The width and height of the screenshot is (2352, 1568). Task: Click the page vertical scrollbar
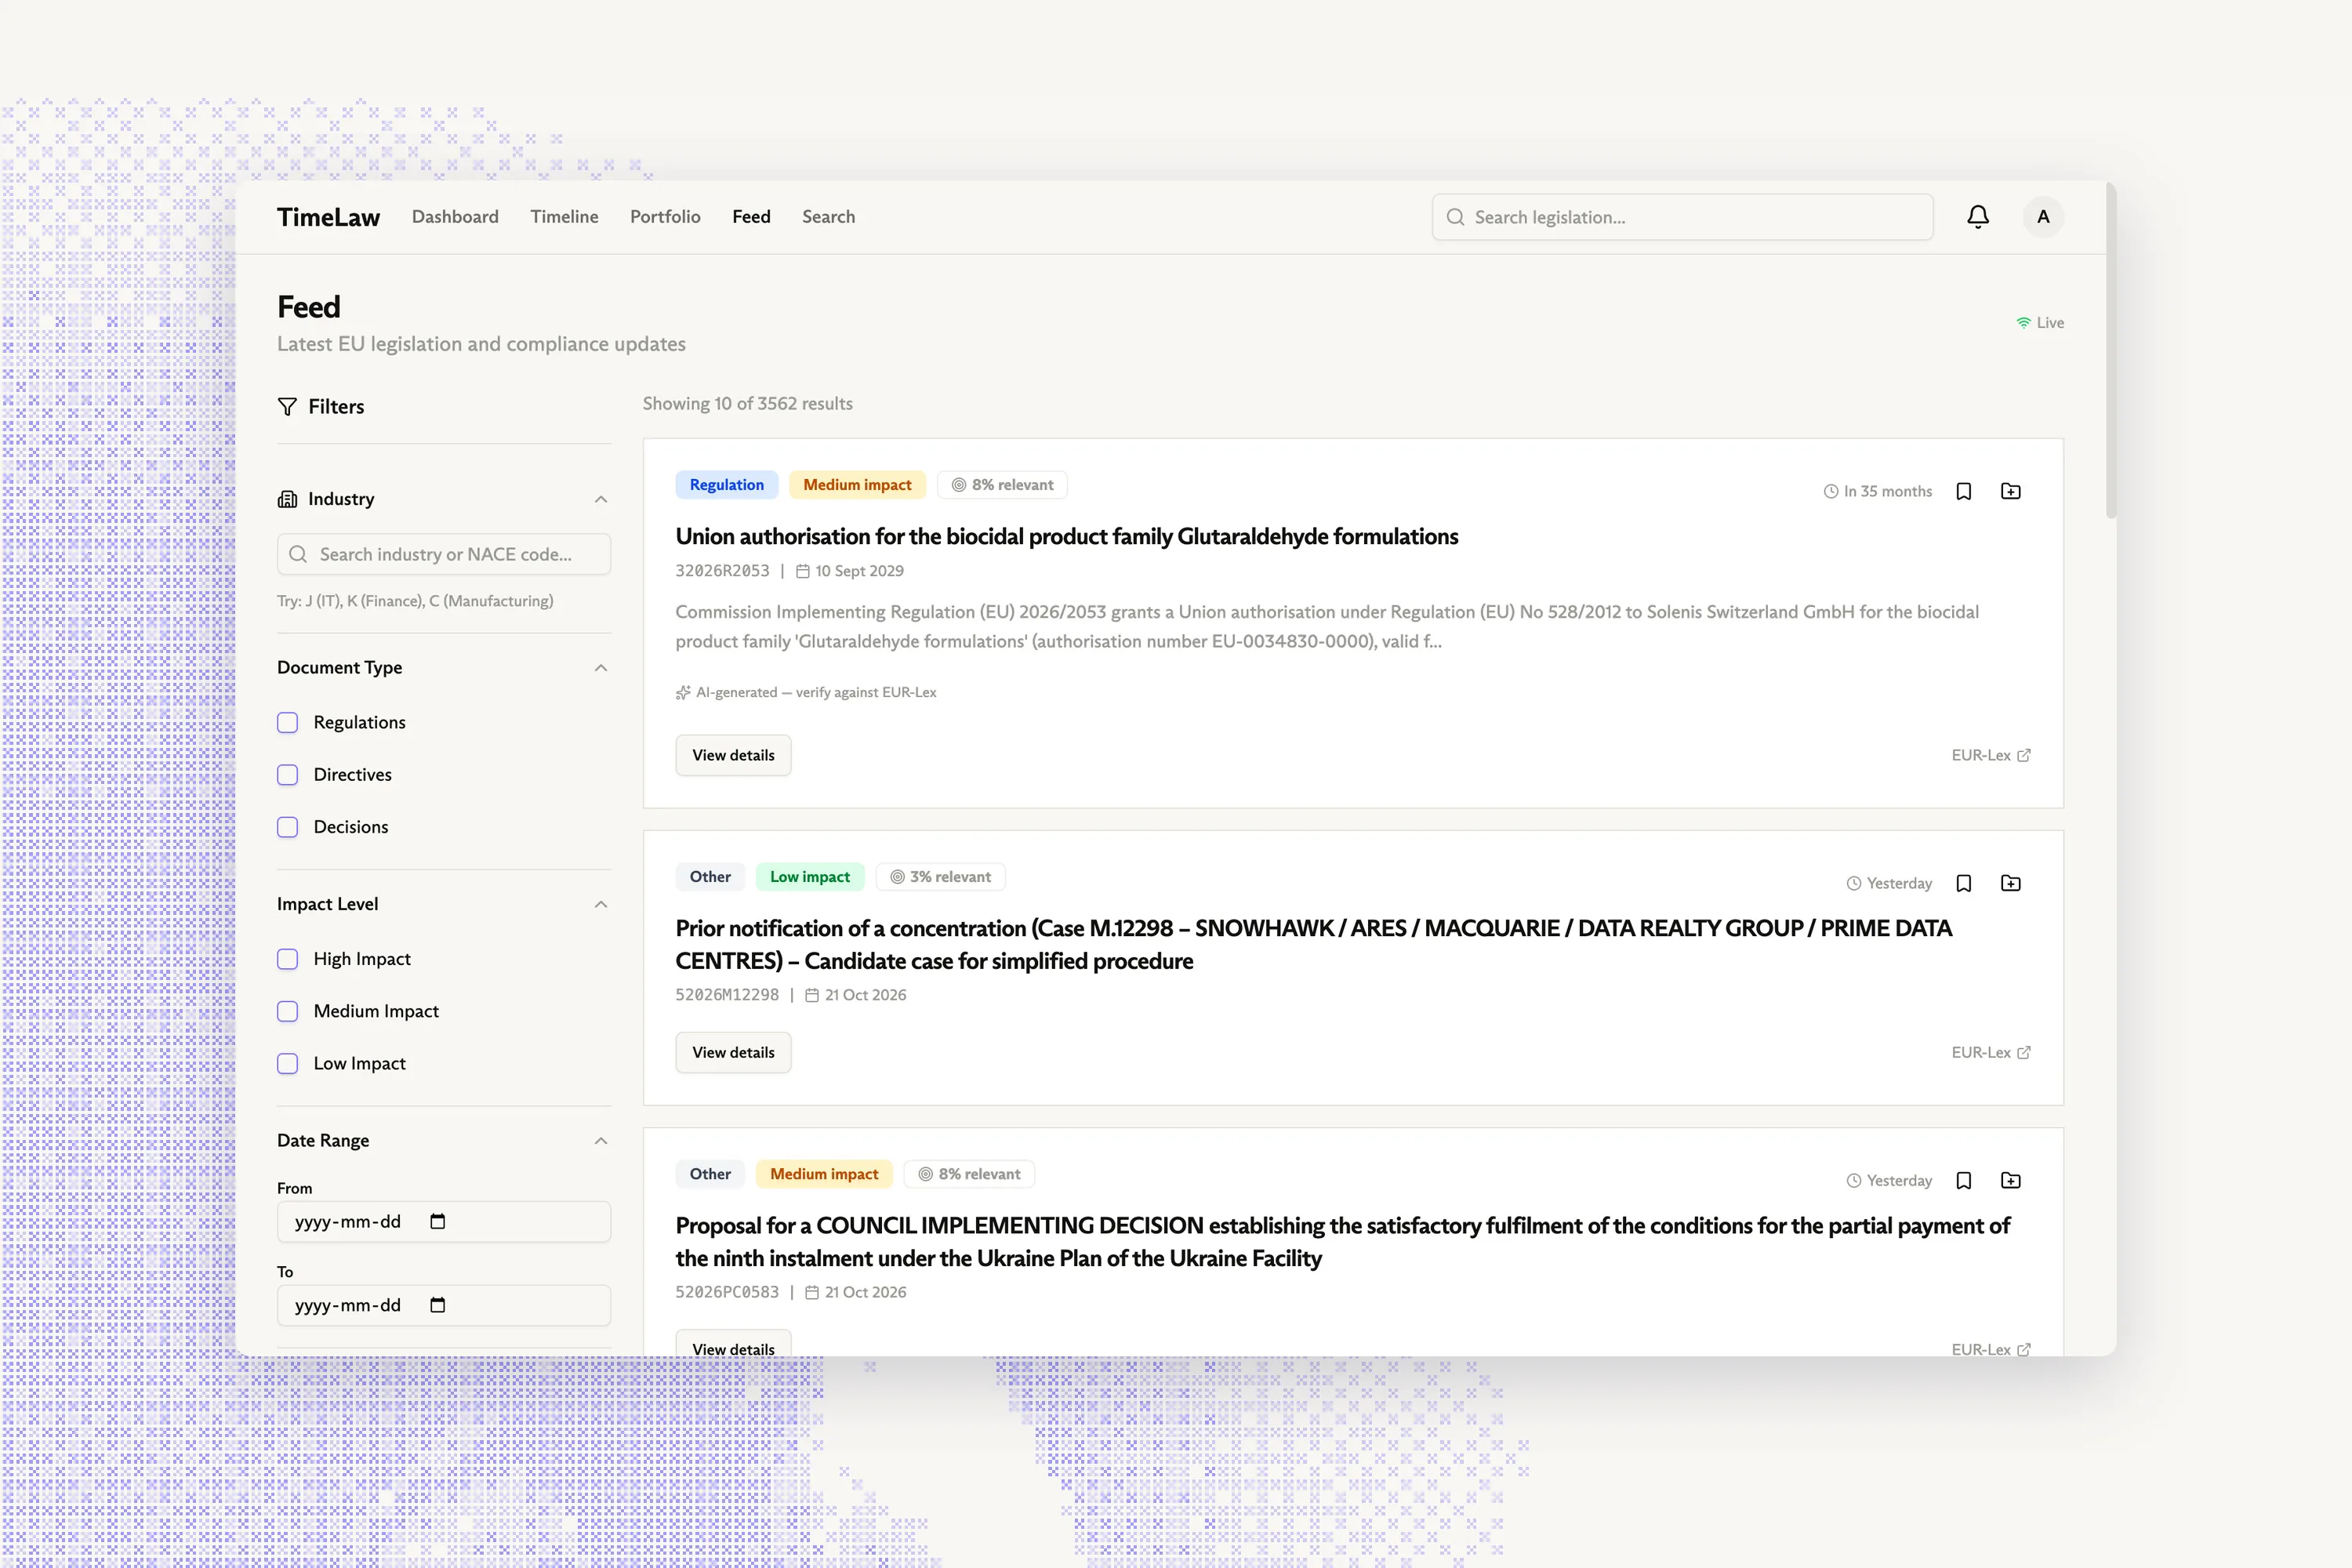[x=2111, y=350]
